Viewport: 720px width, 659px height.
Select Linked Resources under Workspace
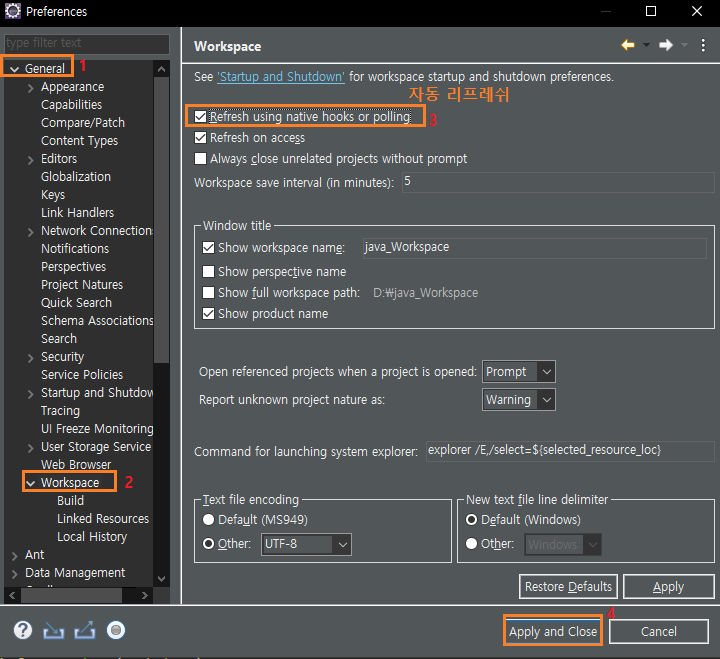coord(103,518)
